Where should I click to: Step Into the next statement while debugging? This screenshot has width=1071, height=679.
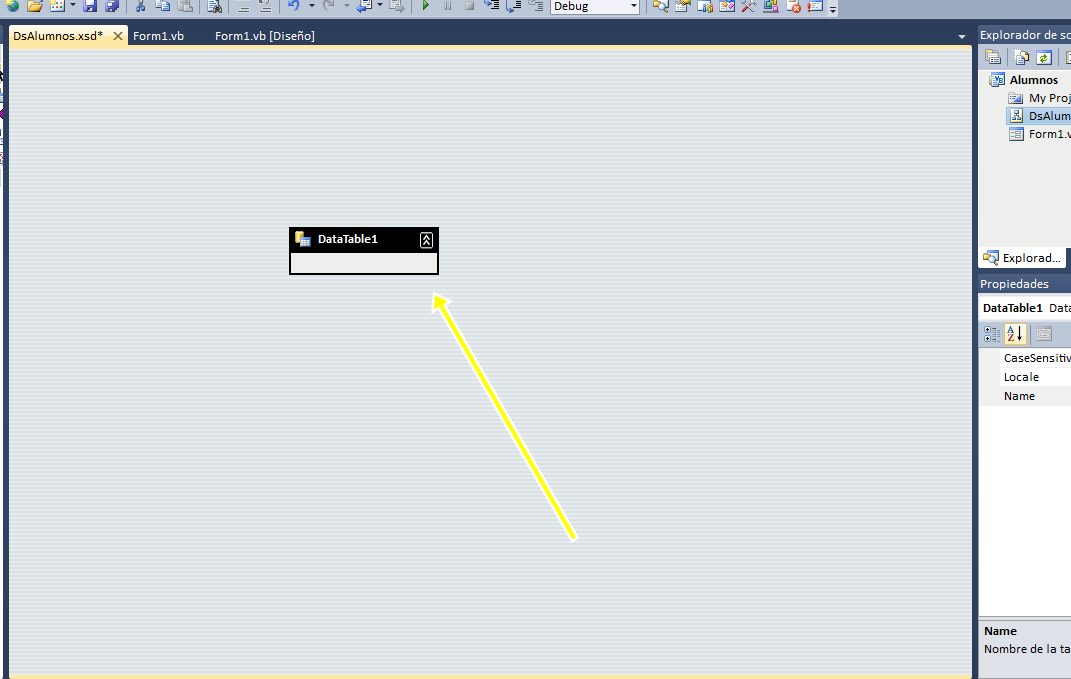pos(492,8)
